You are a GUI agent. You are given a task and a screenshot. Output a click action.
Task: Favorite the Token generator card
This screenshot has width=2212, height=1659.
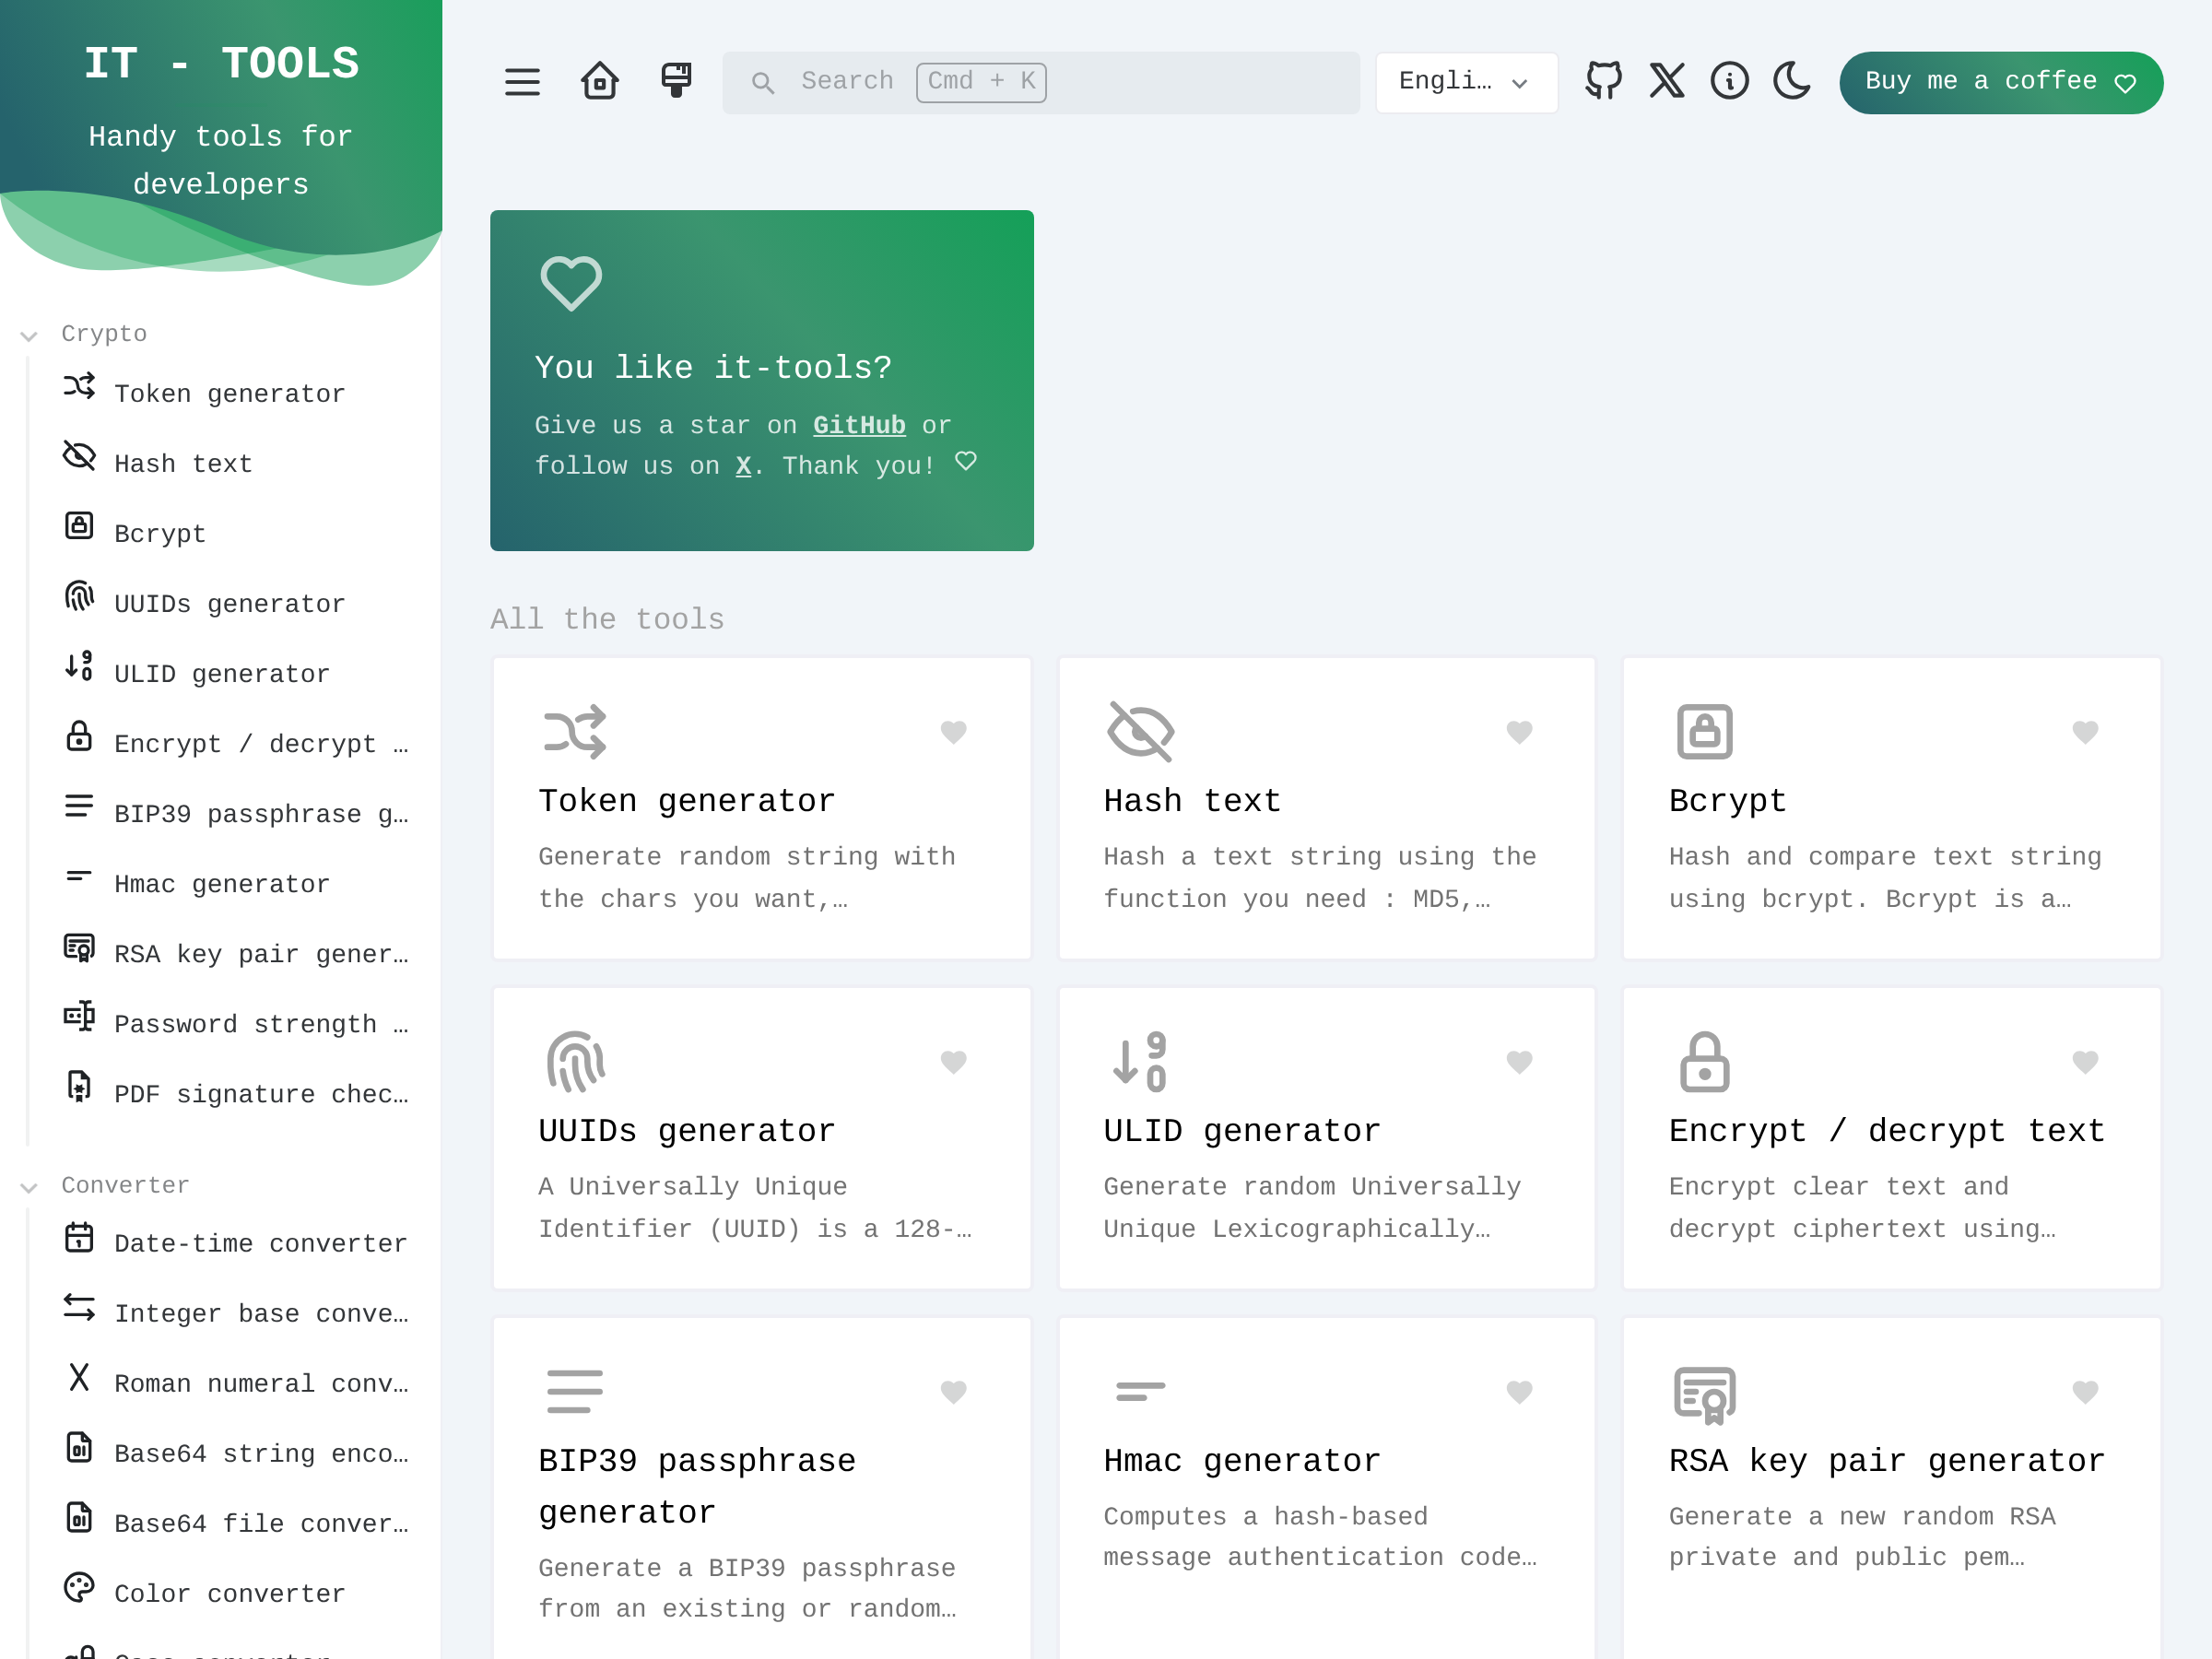tap(953, 732)
